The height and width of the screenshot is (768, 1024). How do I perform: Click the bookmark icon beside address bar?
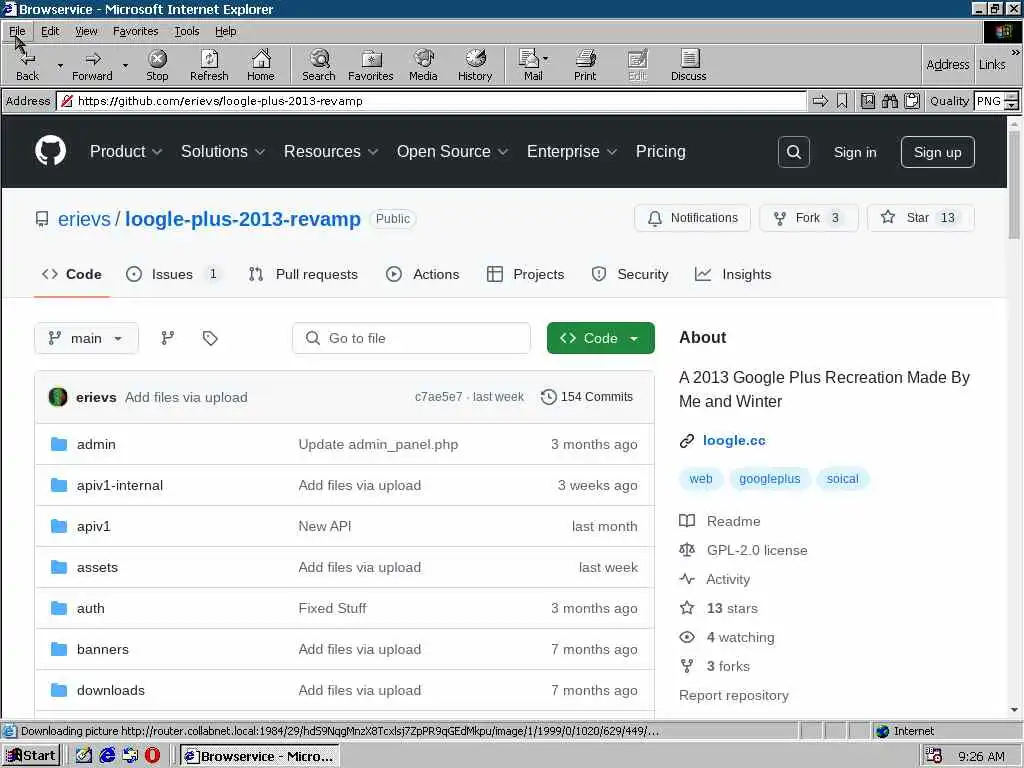842,101
